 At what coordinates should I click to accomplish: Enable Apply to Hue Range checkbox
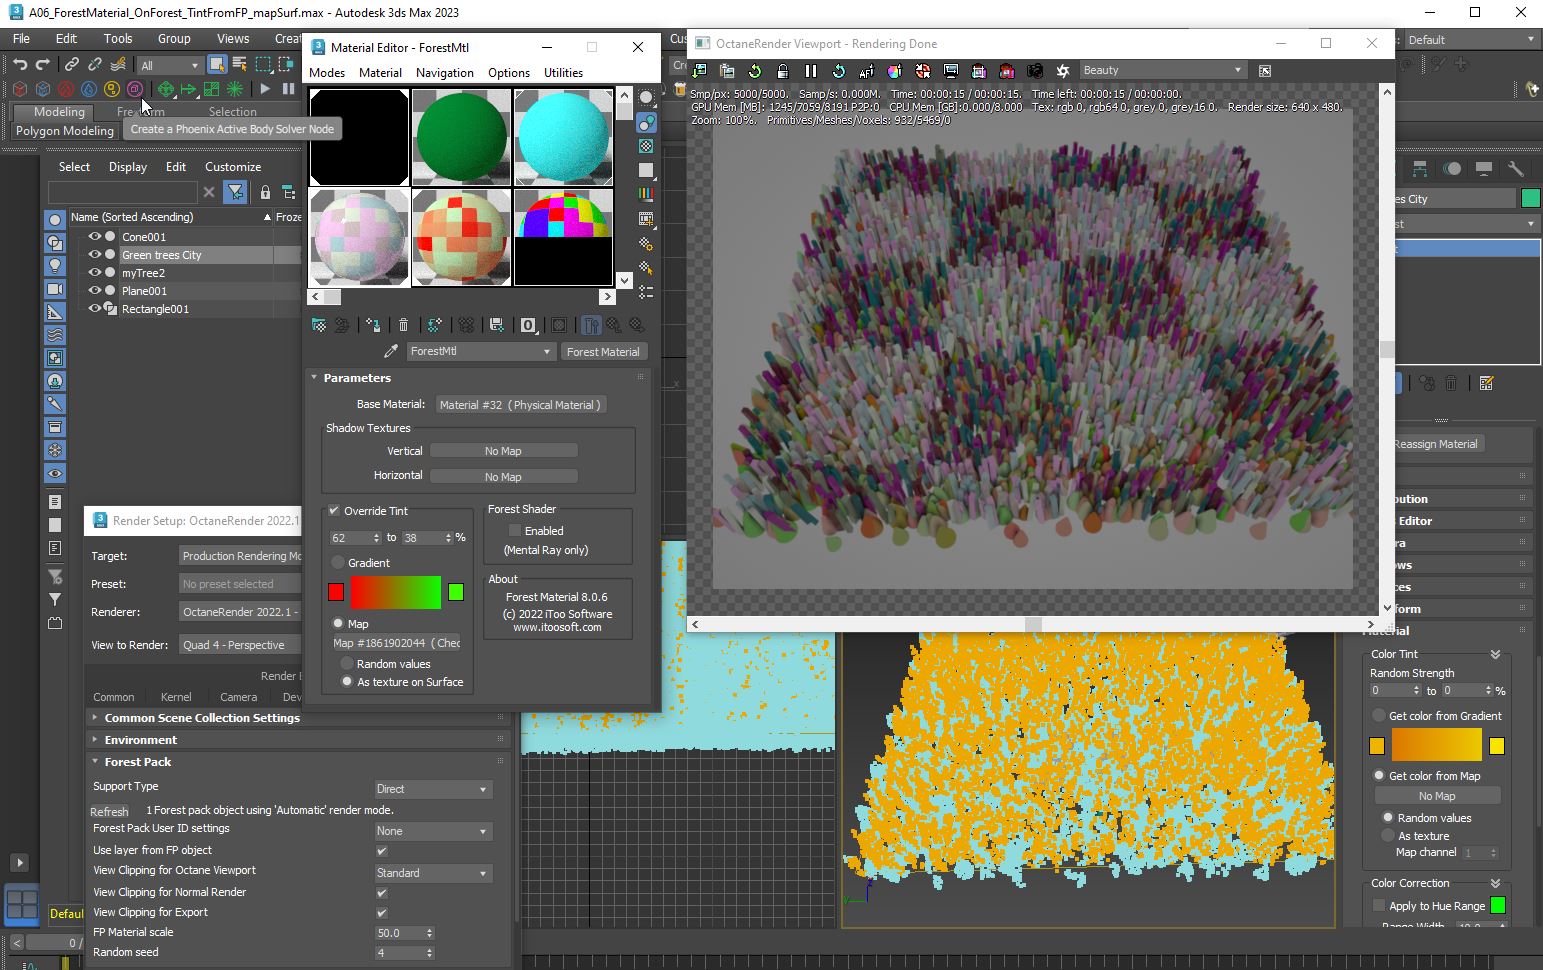(x=1379, y=906)
